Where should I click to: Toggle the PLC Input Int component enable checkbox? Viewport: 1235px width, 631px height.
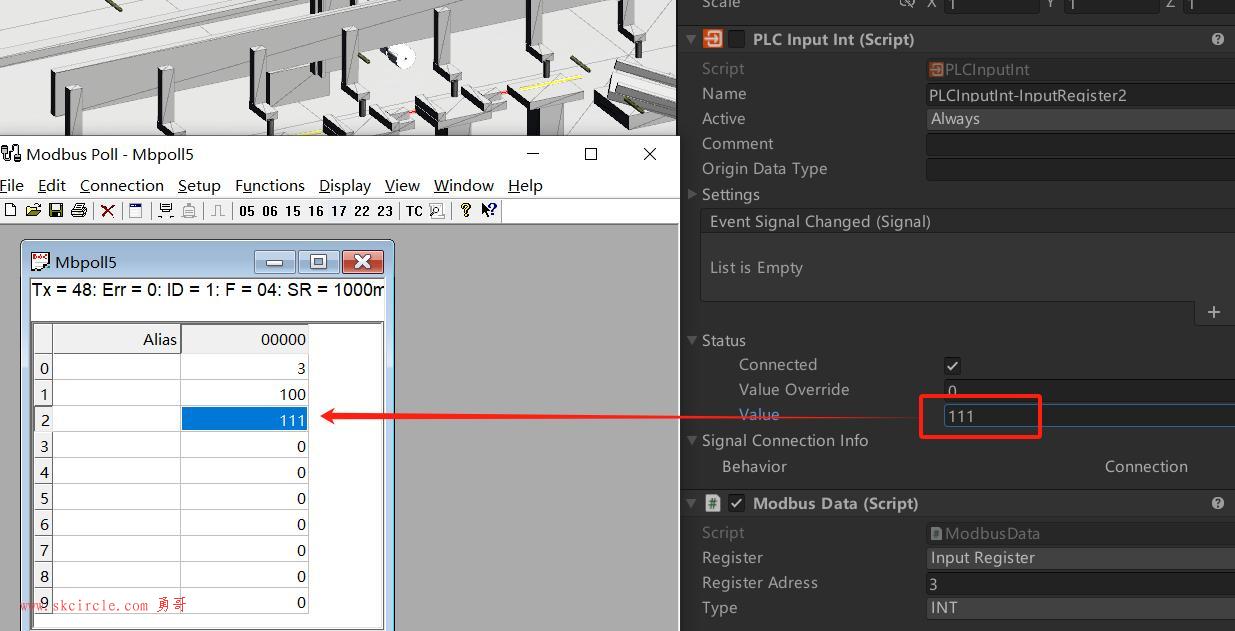737,39
